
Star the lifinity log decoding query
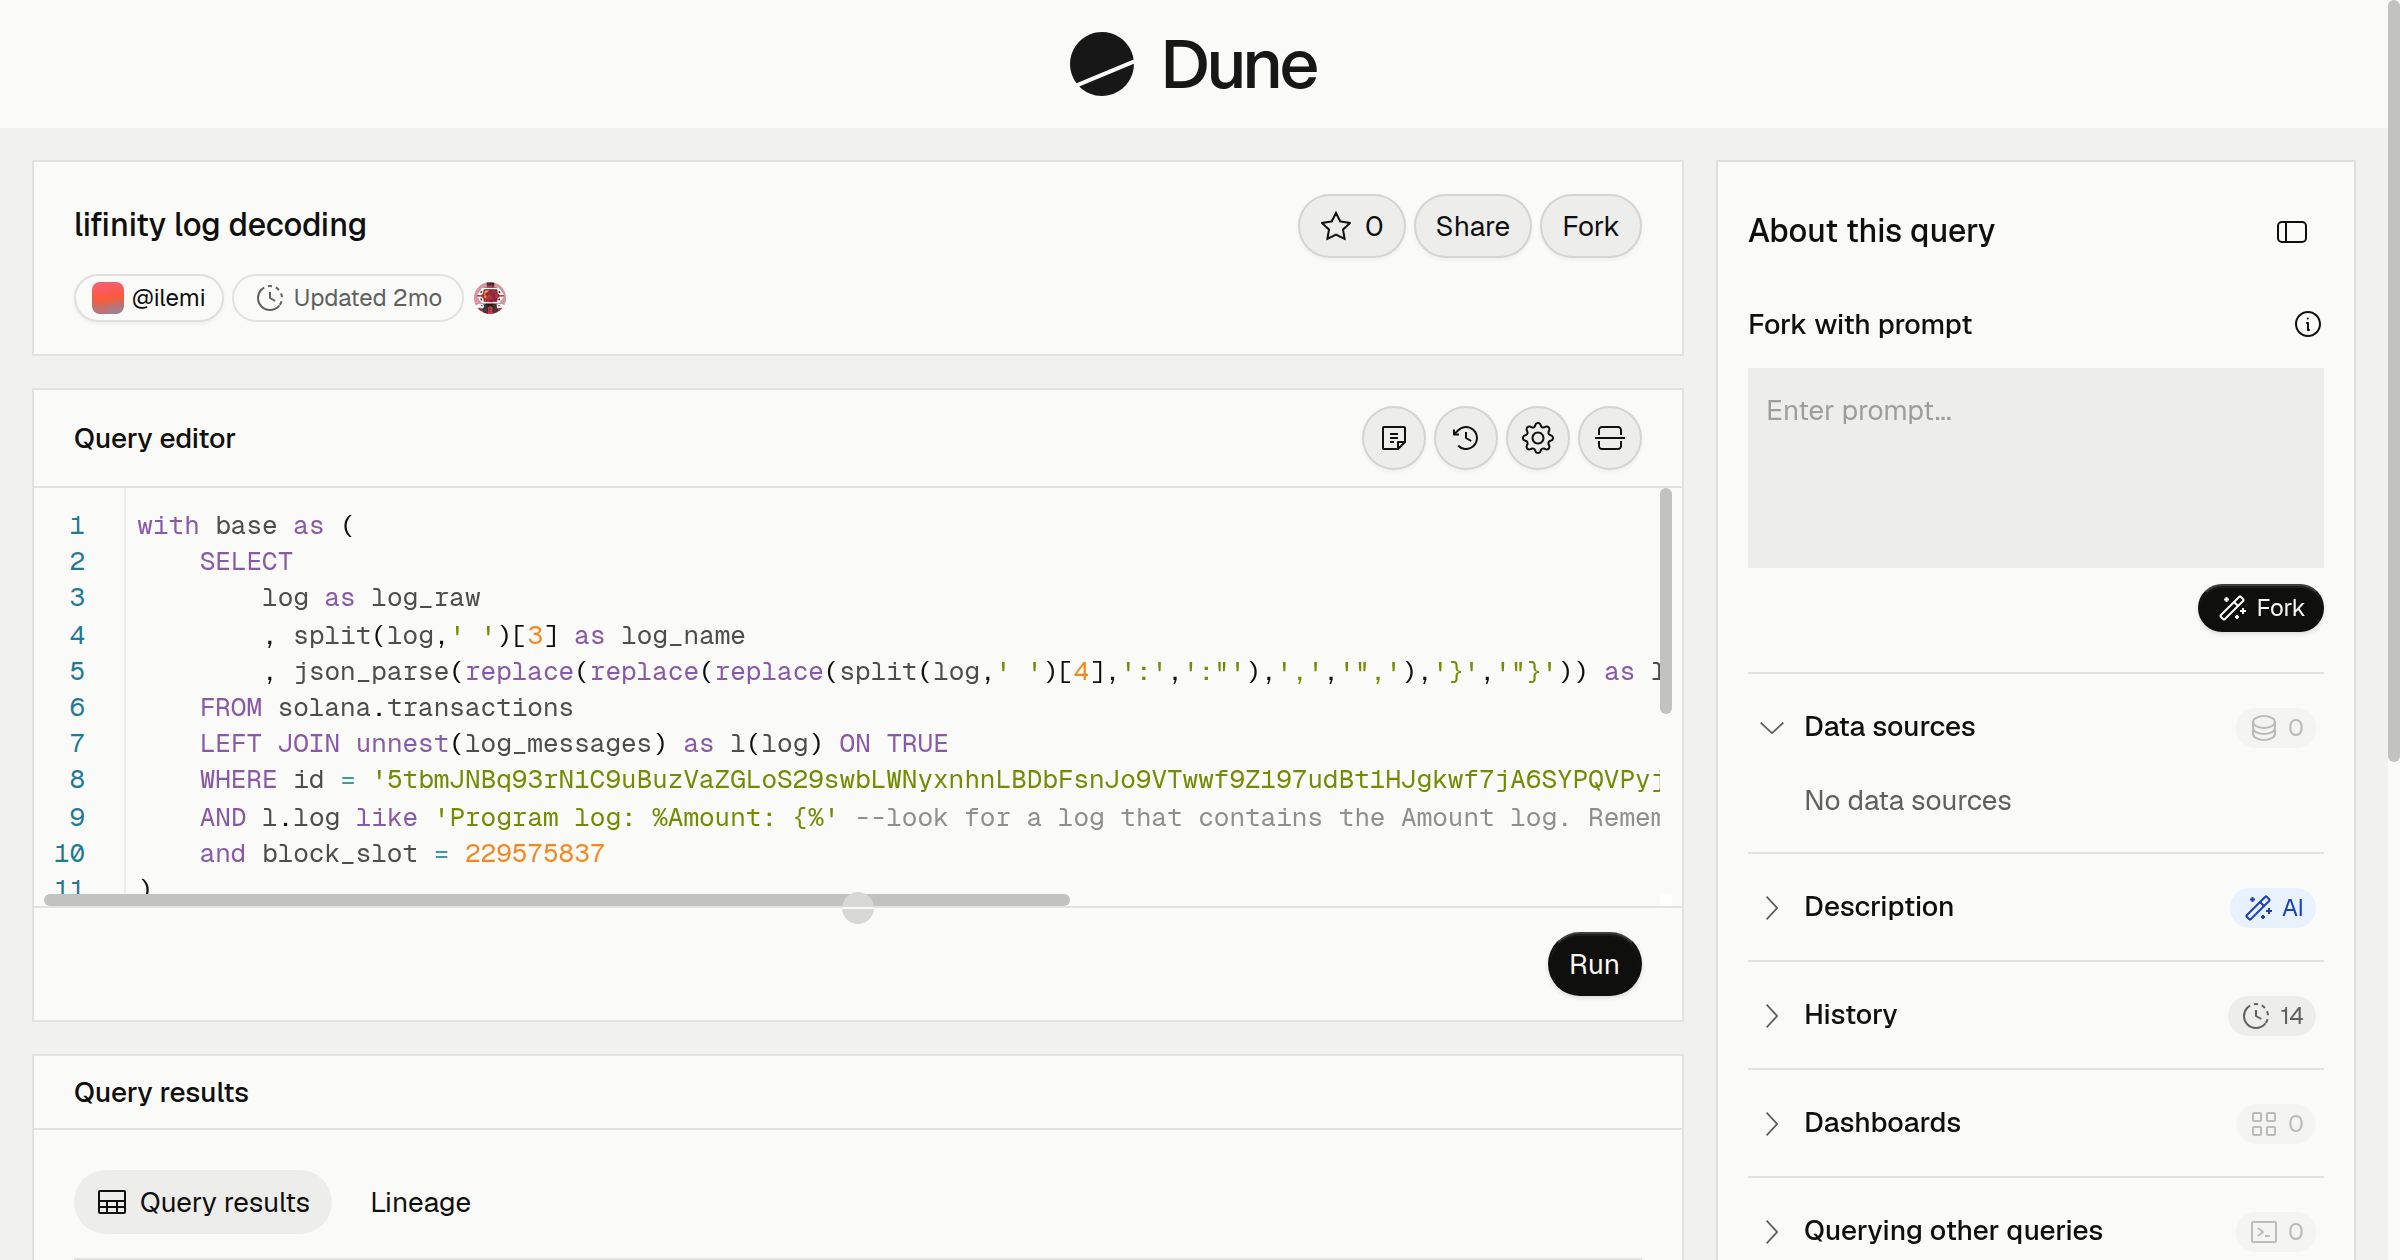coord(1351,226)
